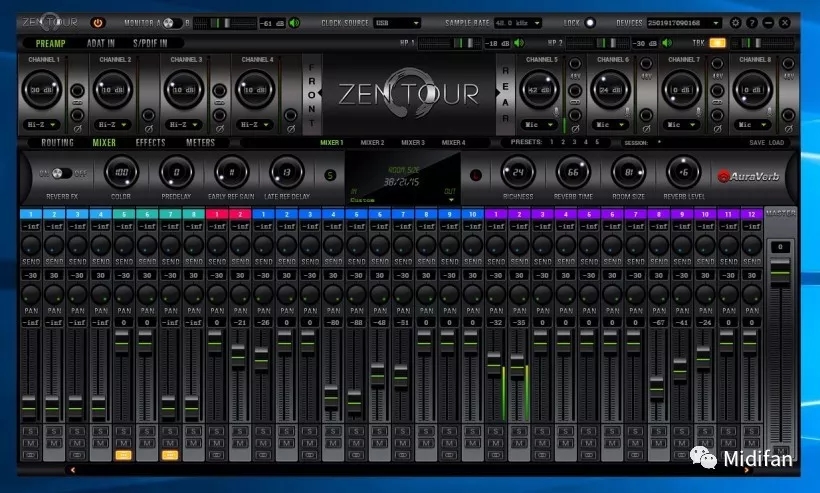Open the Routing tab
The image size is (820, 493).
coord(57,142)
